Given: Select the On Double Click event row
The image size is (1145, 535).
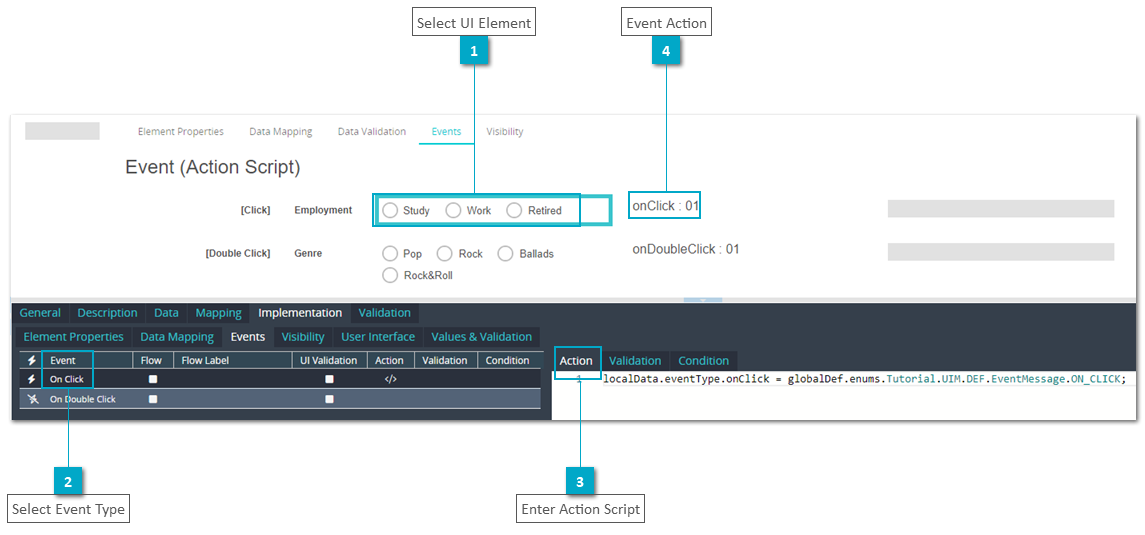Looking at the screenshot, I should pyautogui.click(x=281, y=399).
